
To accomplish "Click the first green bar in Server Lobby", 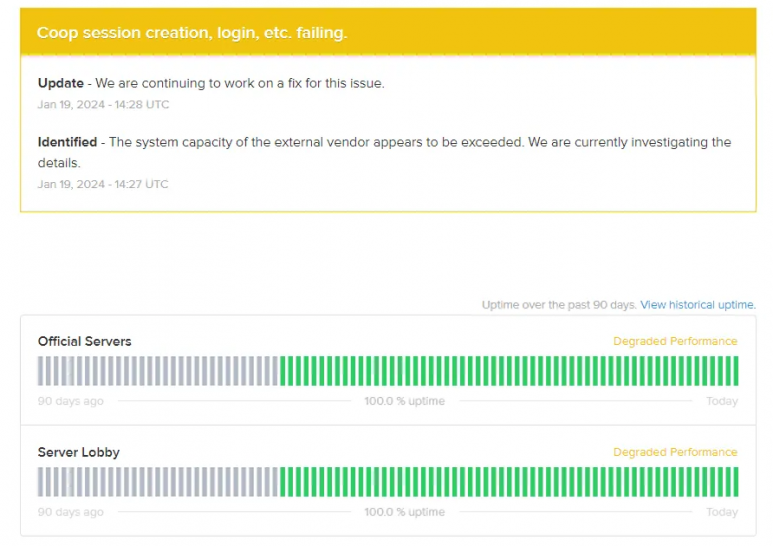I will (283, 482).
